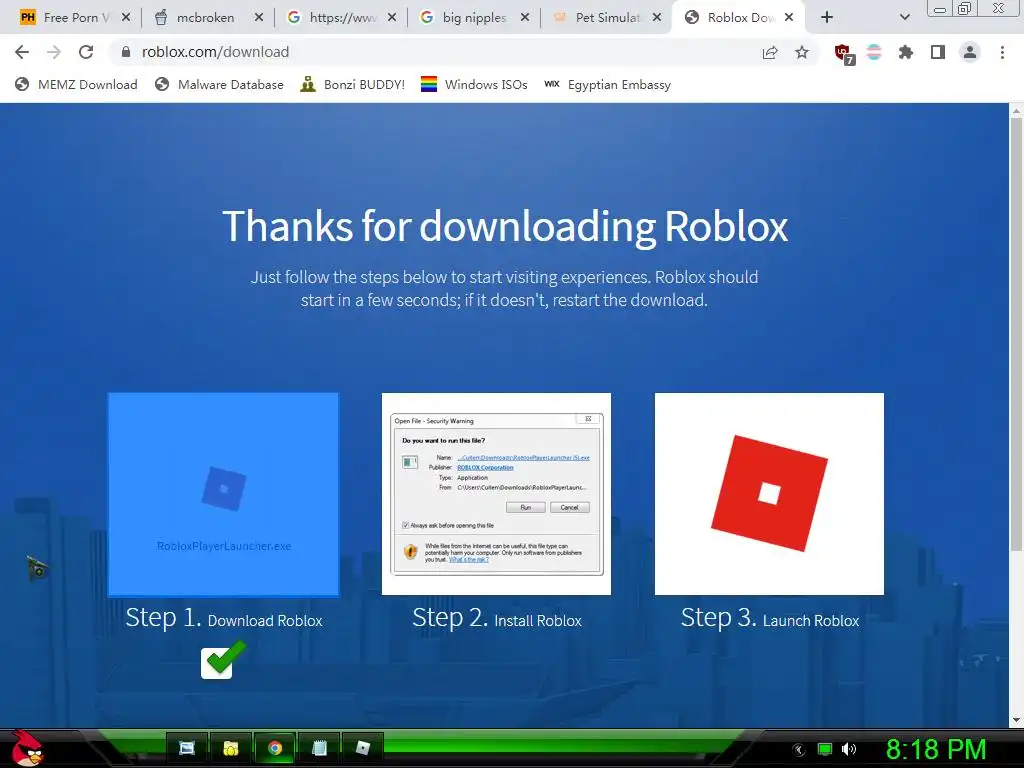The height and width of the screenshot is (768, 1024).
Task: Click the green checkmark under Step 1
Action: coord(222,660)
